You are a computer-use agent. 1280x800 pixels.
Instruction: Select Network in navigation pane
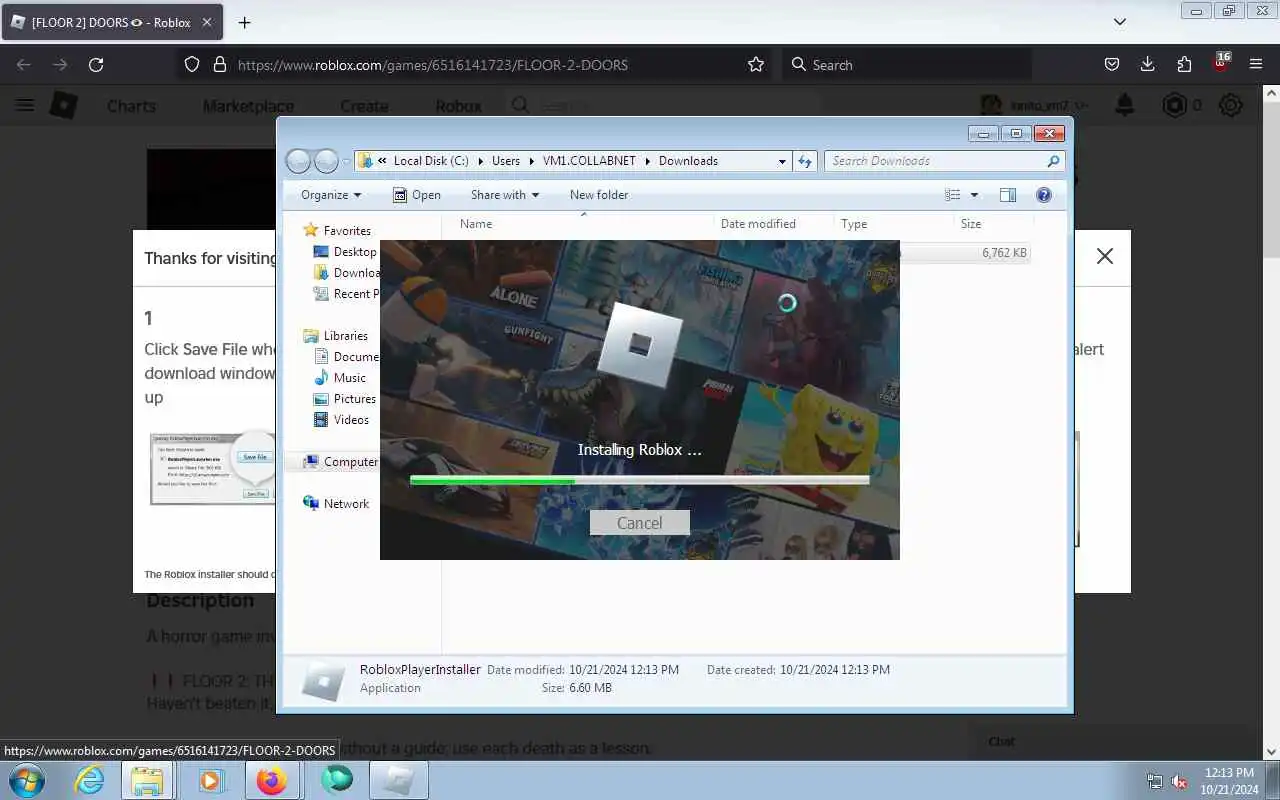(x=336, y=504)
